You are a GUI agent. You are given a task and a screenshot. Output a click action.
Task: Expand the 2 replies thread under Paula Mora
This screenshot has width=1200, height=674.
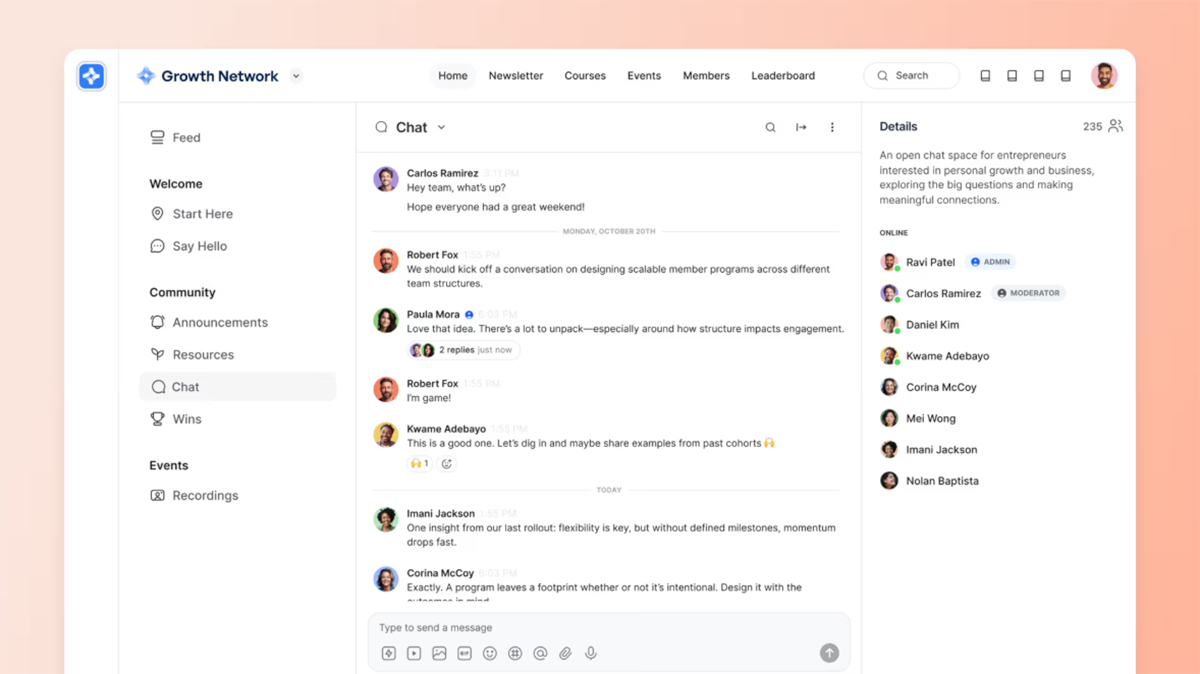click(464, 350)
